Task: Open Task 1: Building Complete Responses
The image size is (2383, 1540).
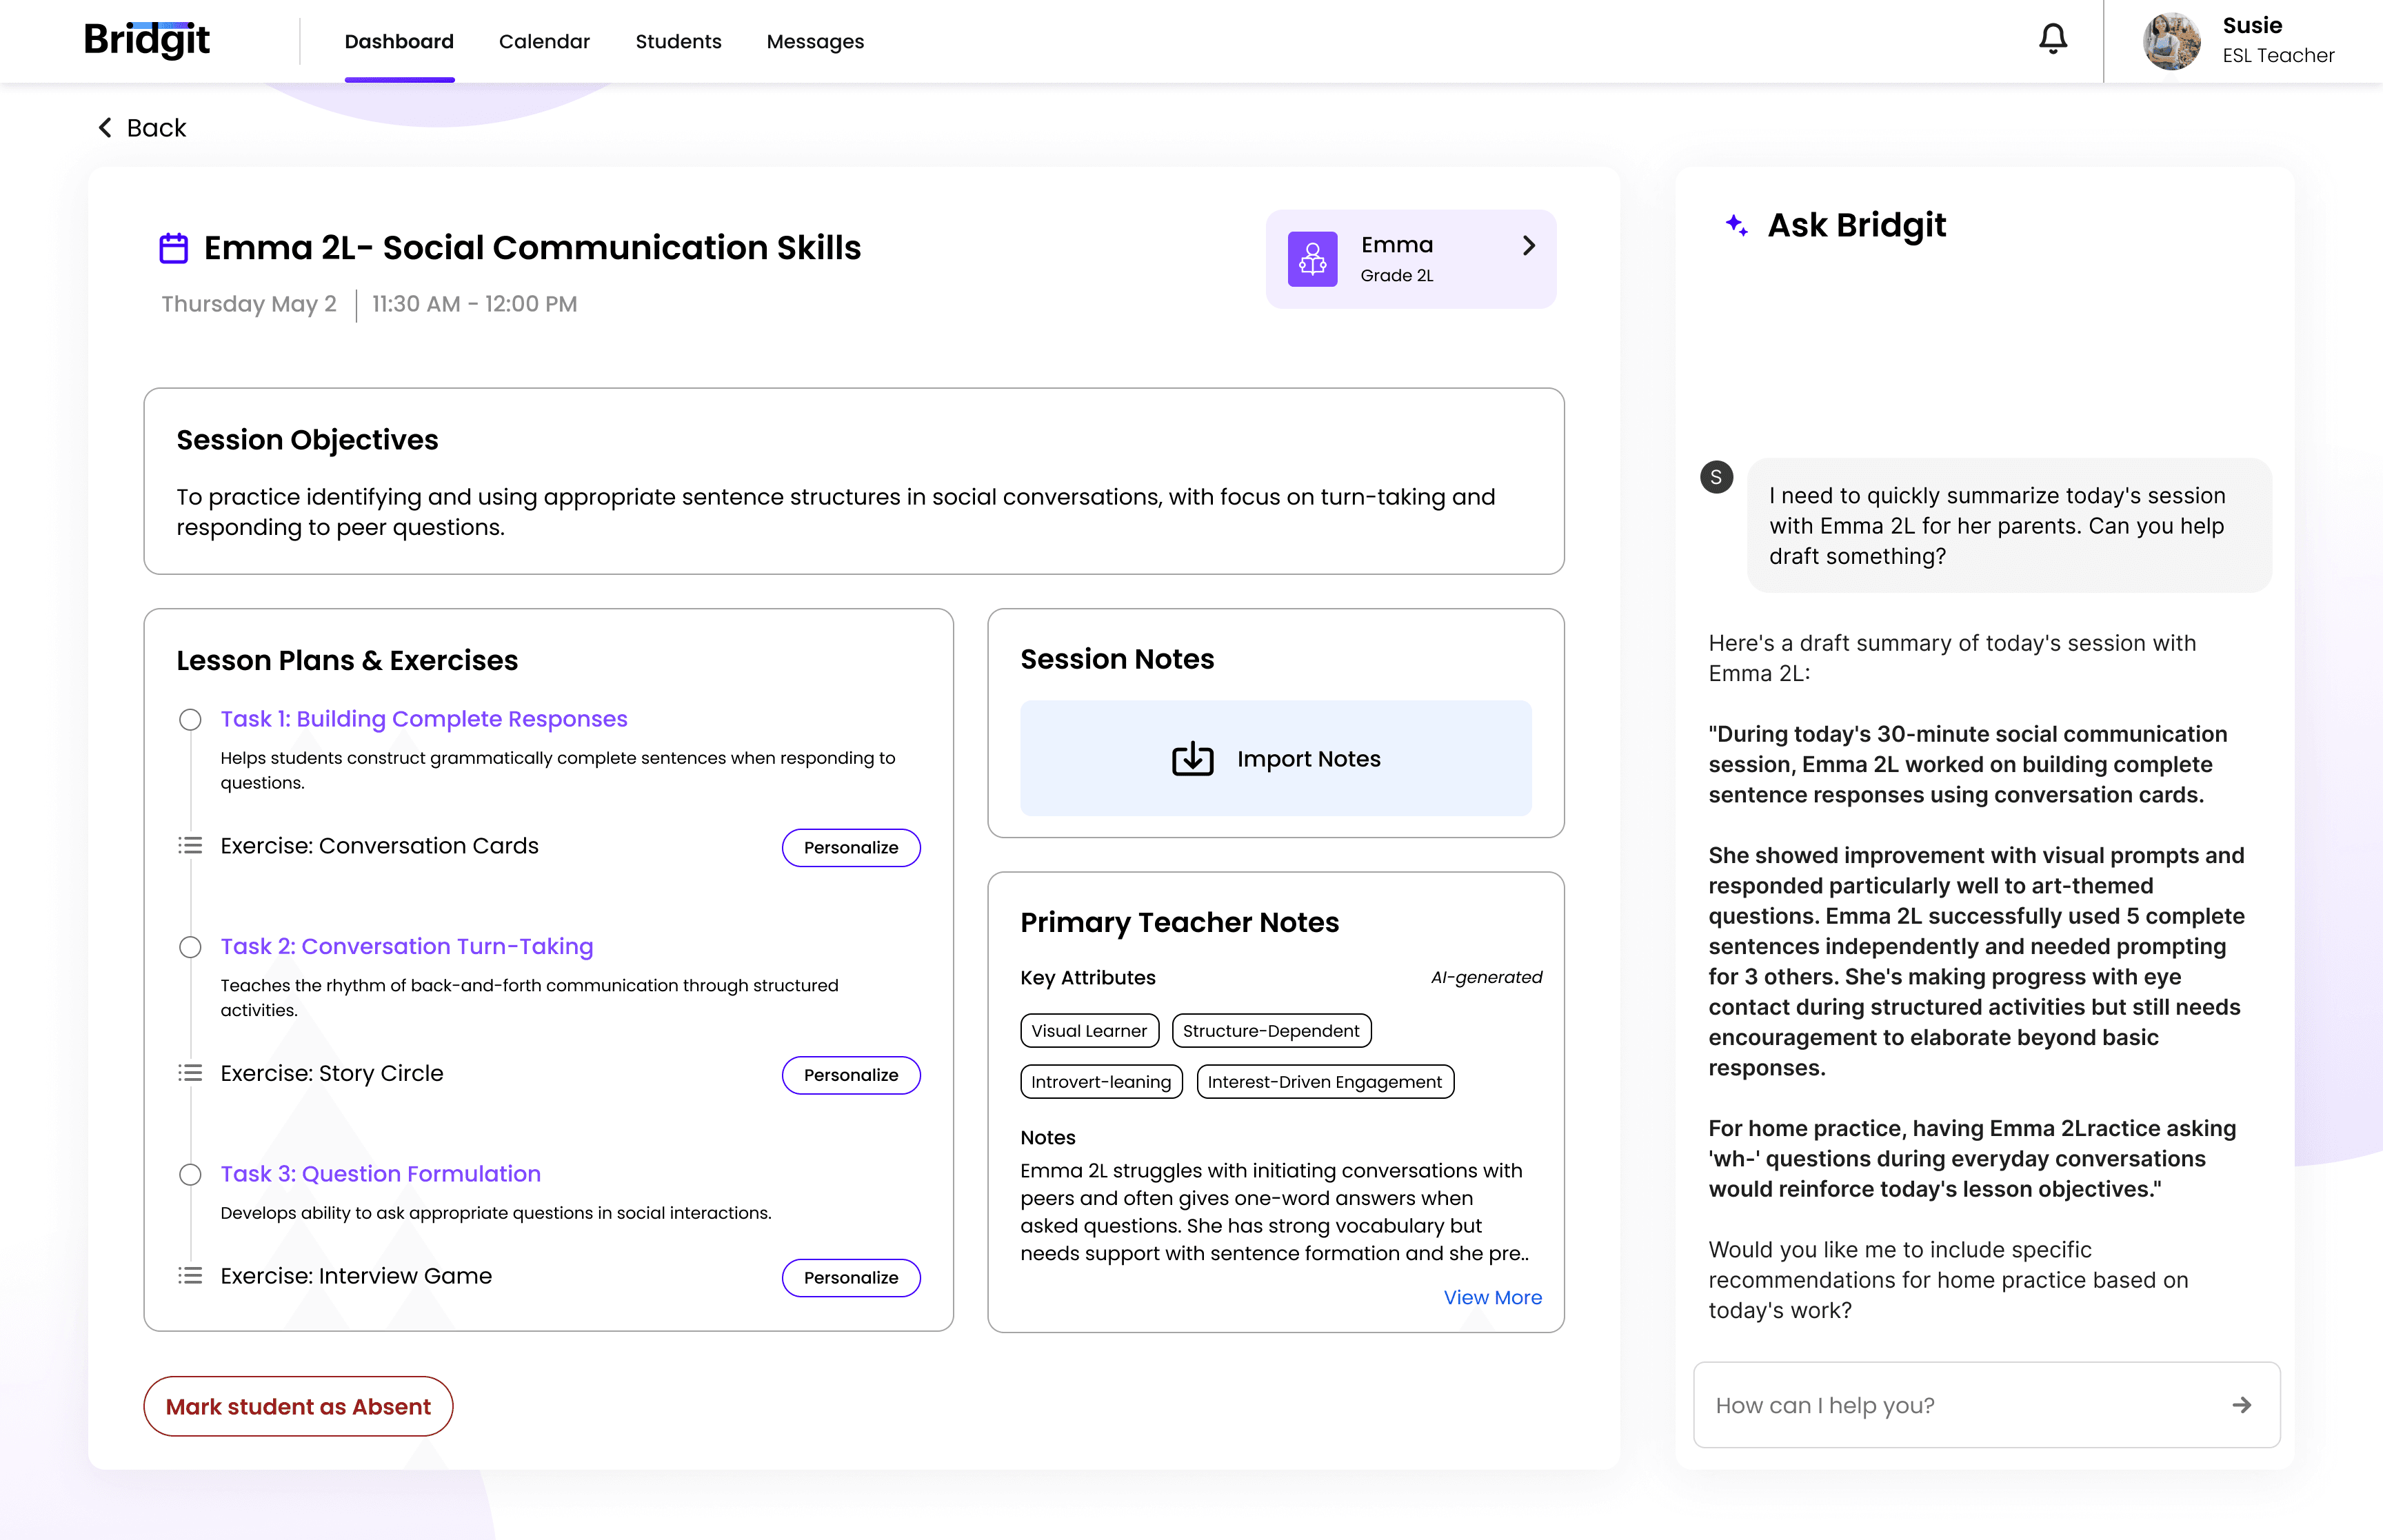Action: point(424,719)
